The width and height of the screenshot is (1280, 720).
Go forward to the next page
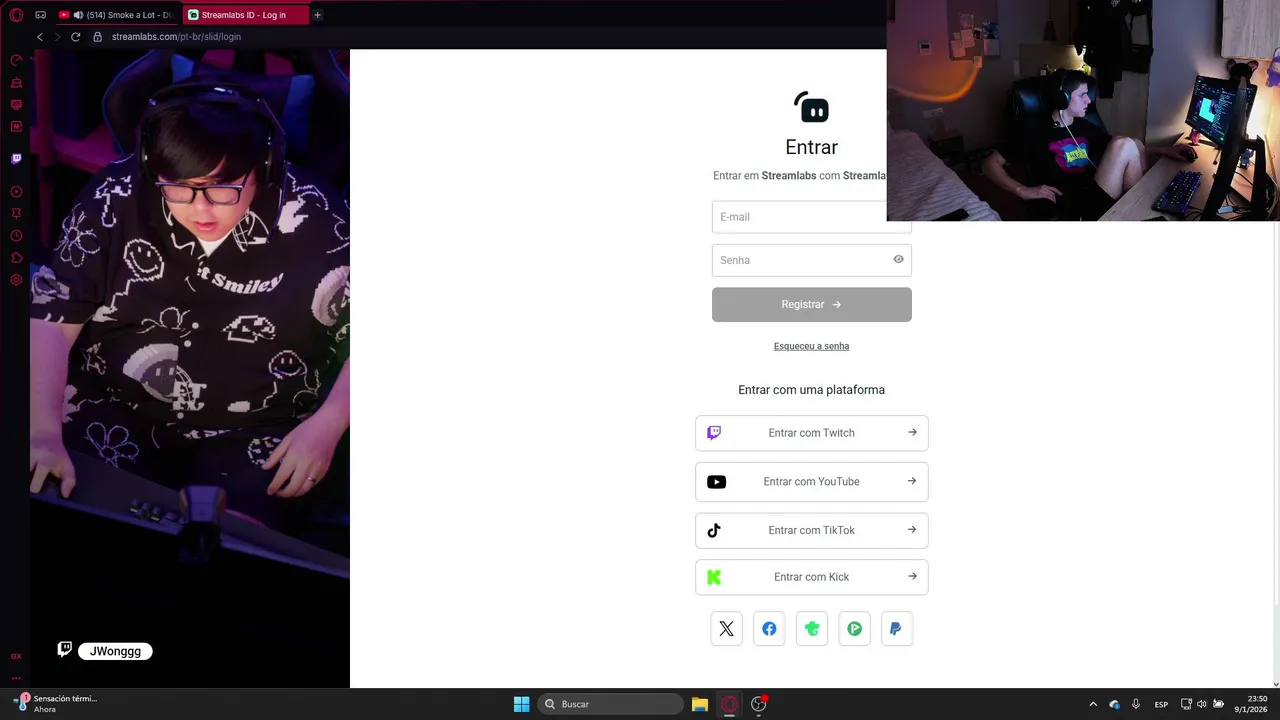57,37
